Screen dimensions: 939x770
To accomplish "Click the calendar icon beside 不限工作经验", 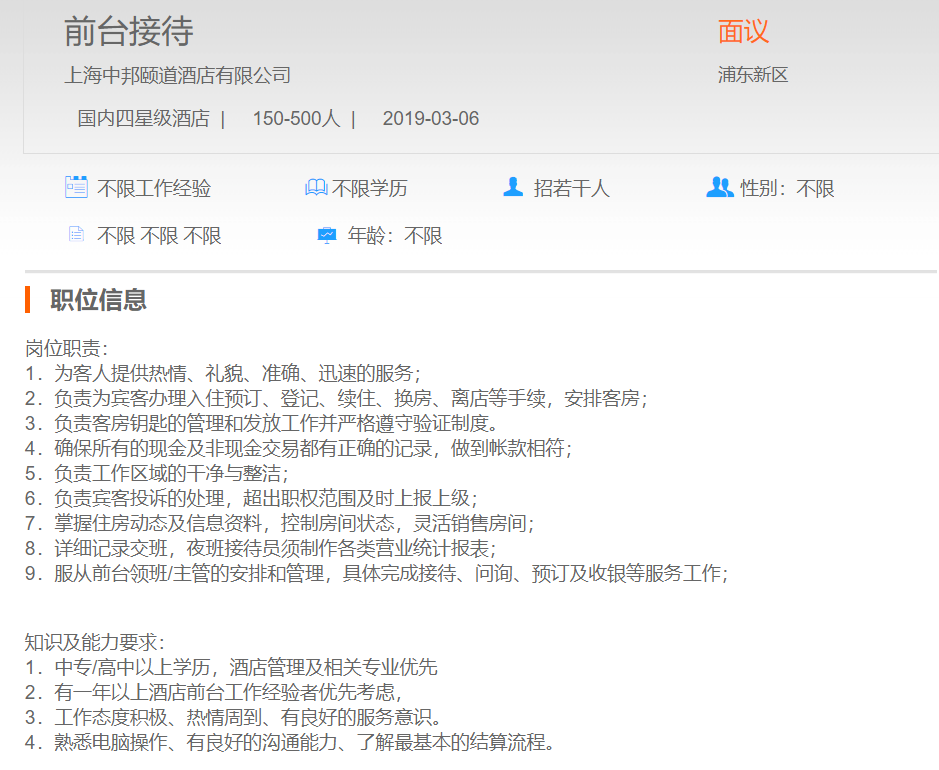I will [76, 187].
